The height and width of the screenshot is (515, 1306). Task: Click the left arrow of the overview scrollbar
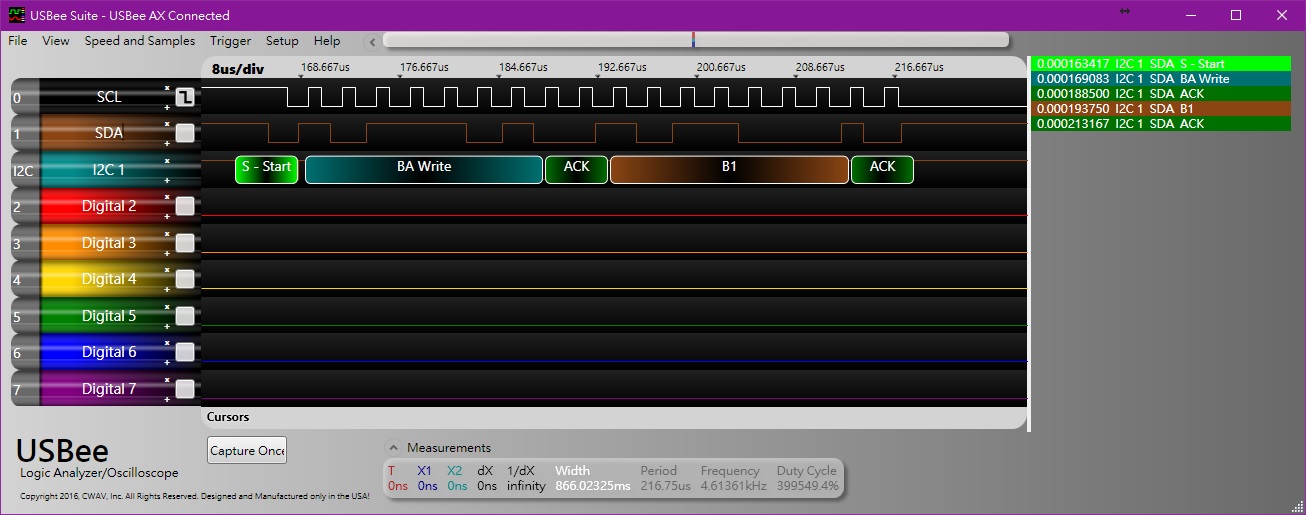point(372,41)
